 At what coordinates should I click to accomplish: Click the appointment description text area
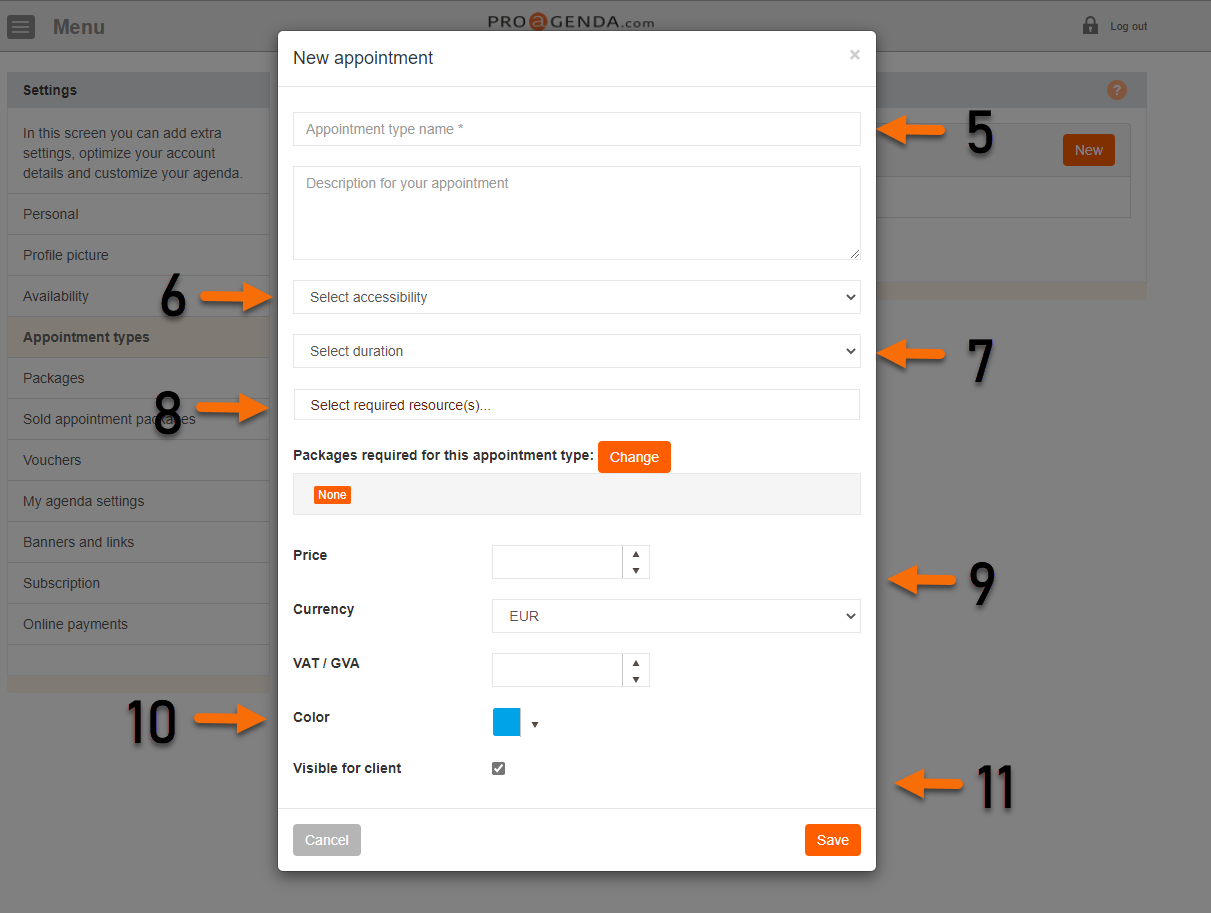(x=577, y=213)
